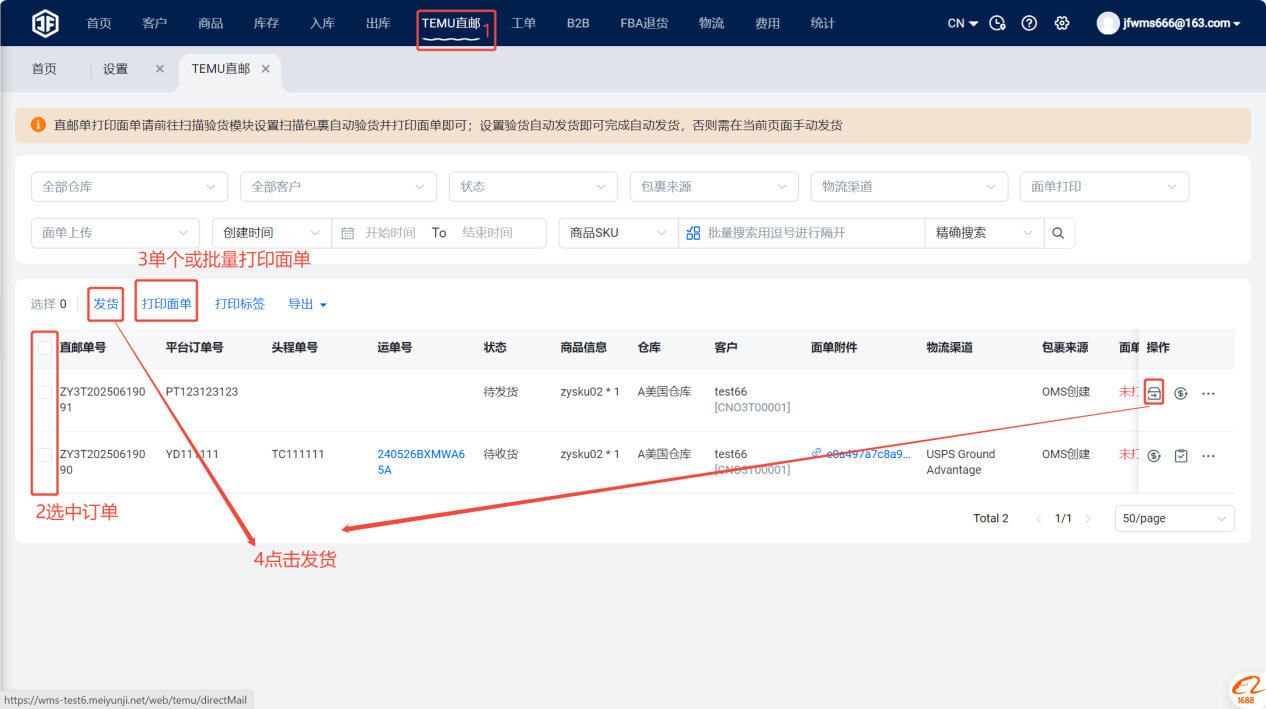
Task: Open the CN language dropdown
Action: pos(962,23)
